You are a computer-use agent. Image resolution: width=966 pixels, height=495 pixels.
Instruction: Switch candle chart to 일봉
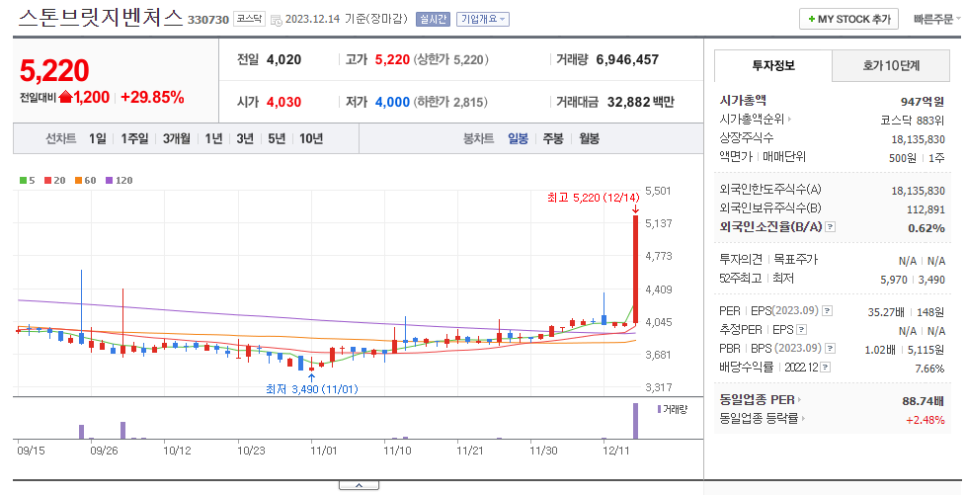[518, 139]
